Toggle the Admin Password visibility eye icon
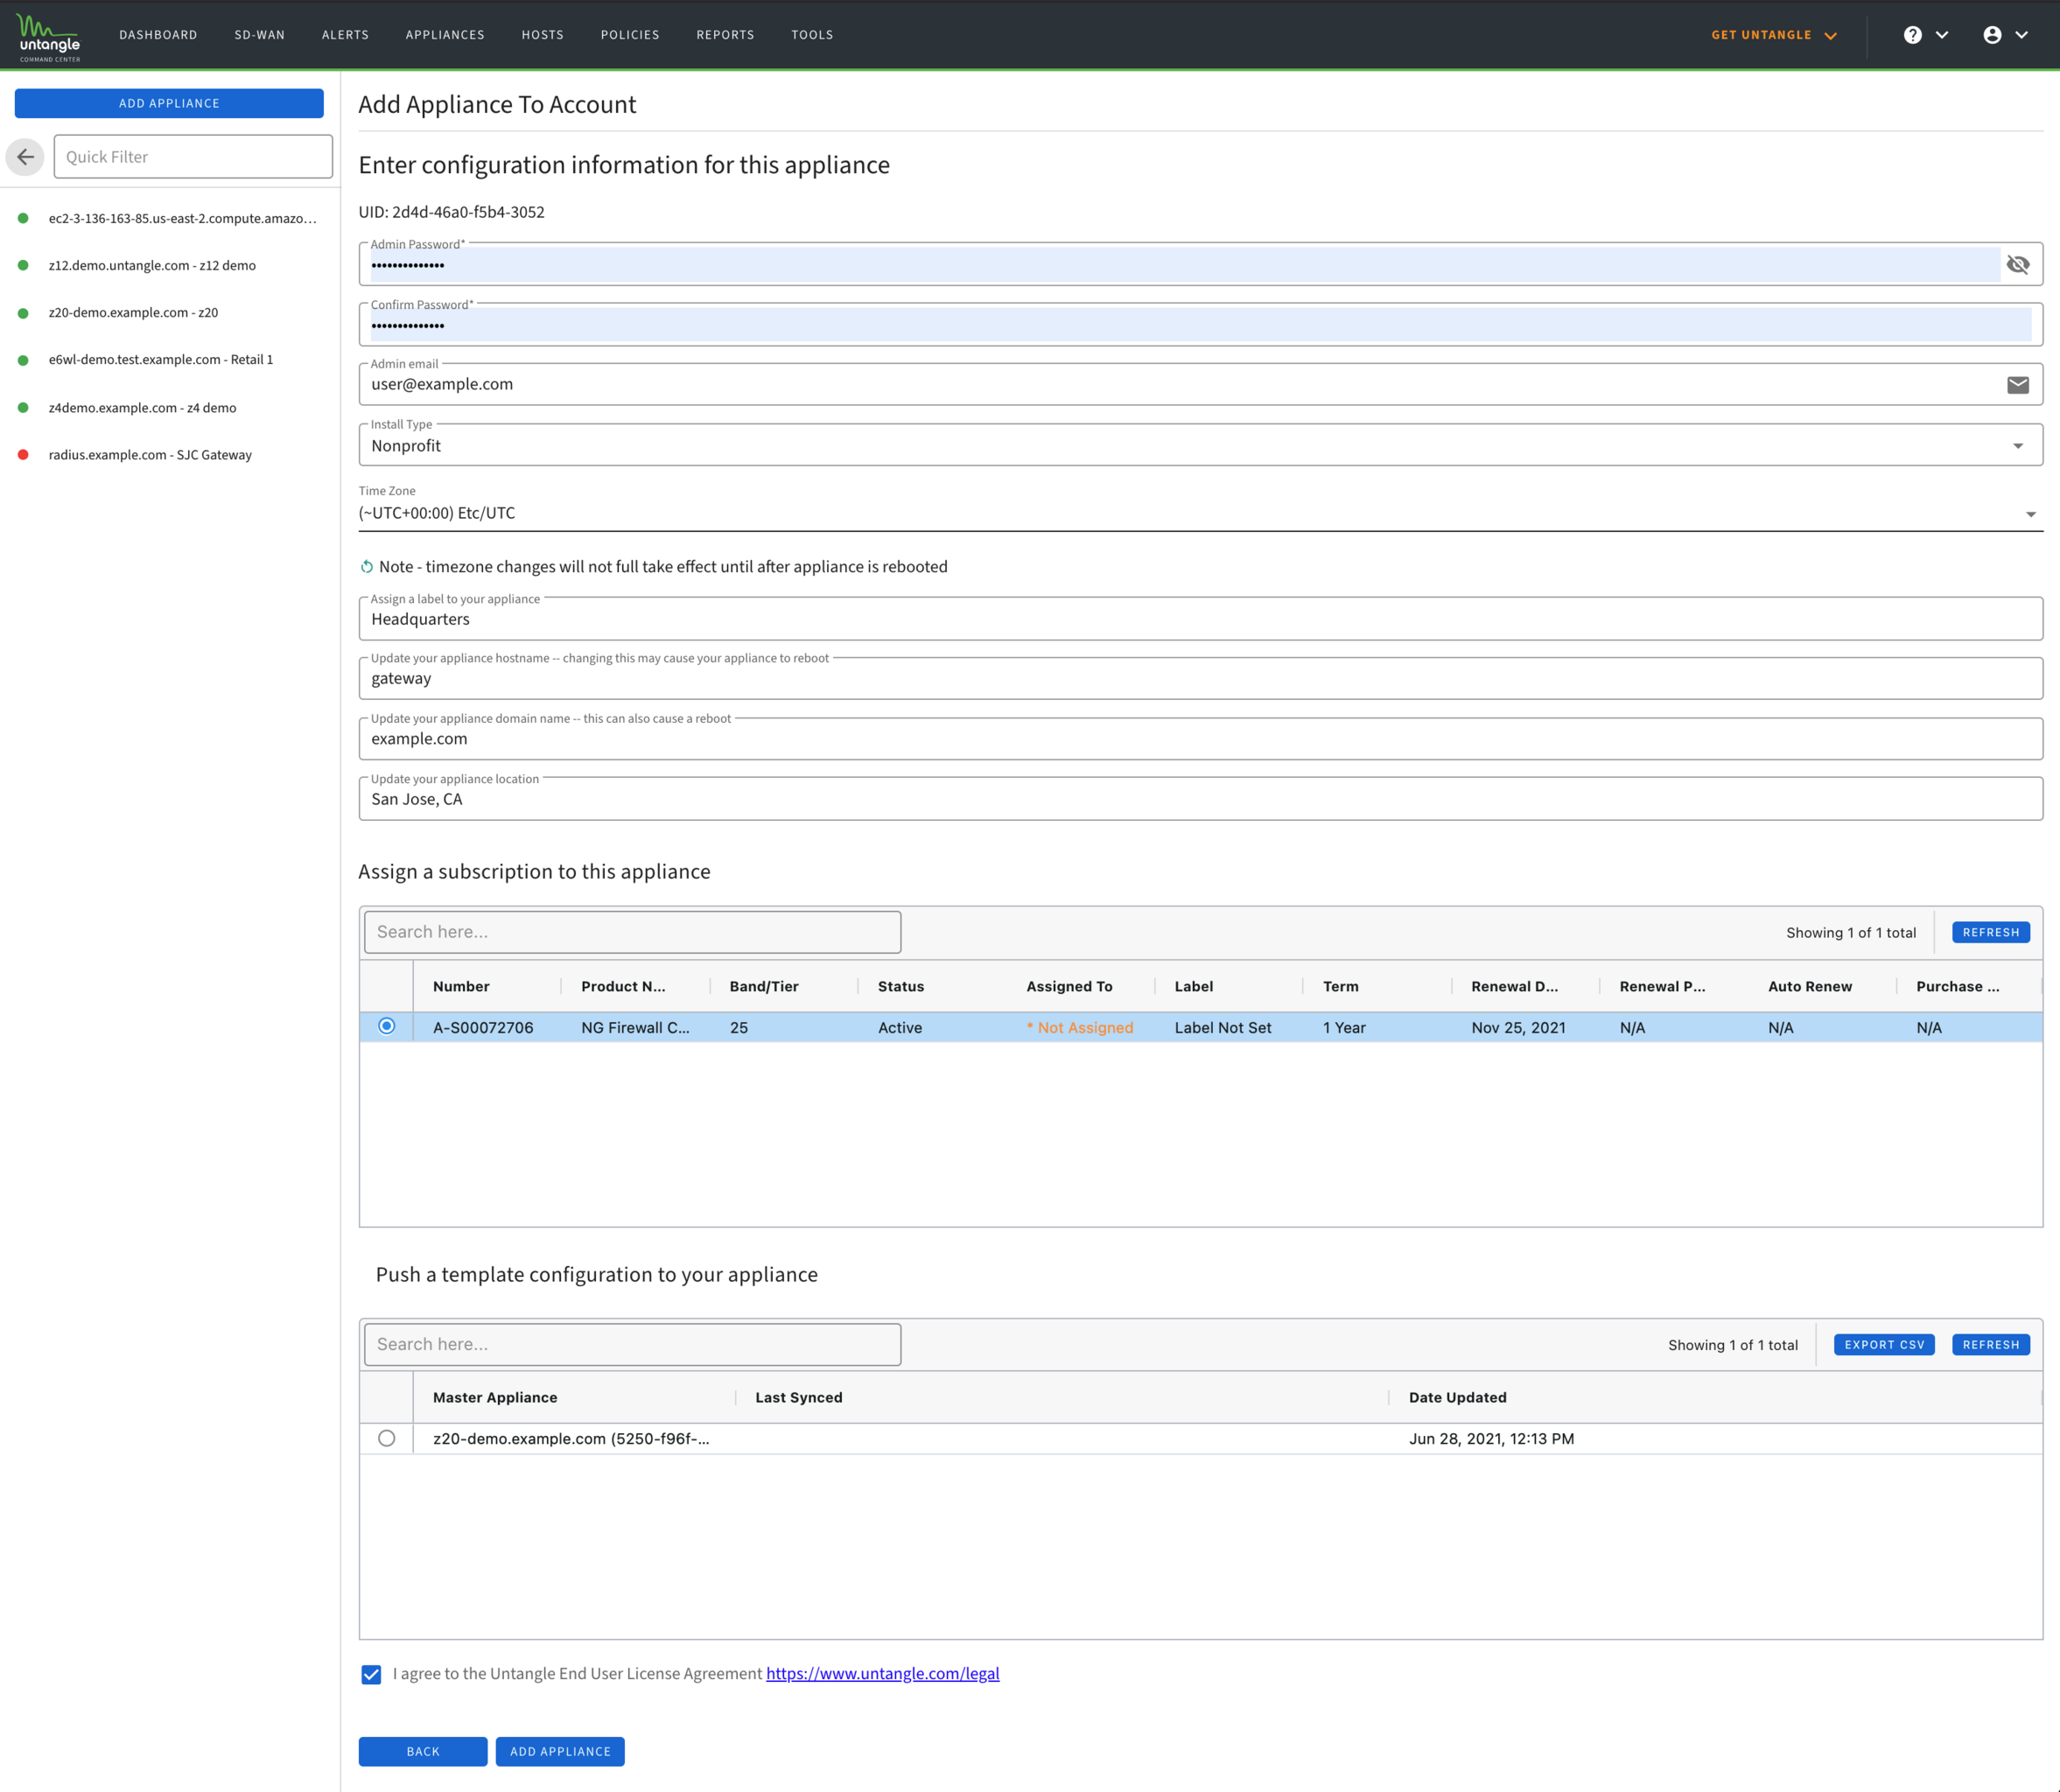 tap(2018, 265)
